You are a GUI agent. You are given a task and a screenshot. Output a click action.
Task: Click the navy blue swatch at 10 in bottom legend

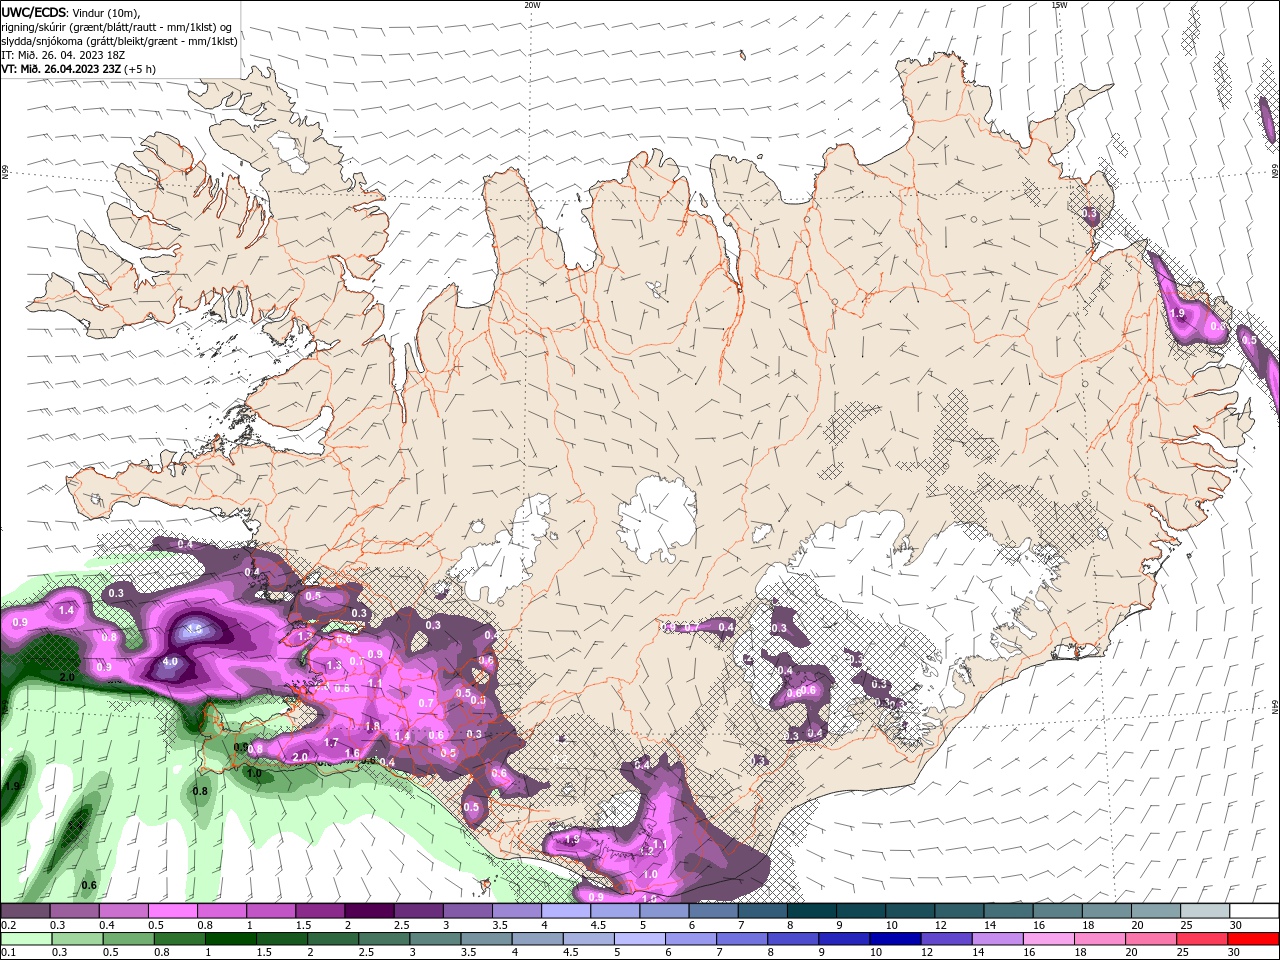[895, 939]
